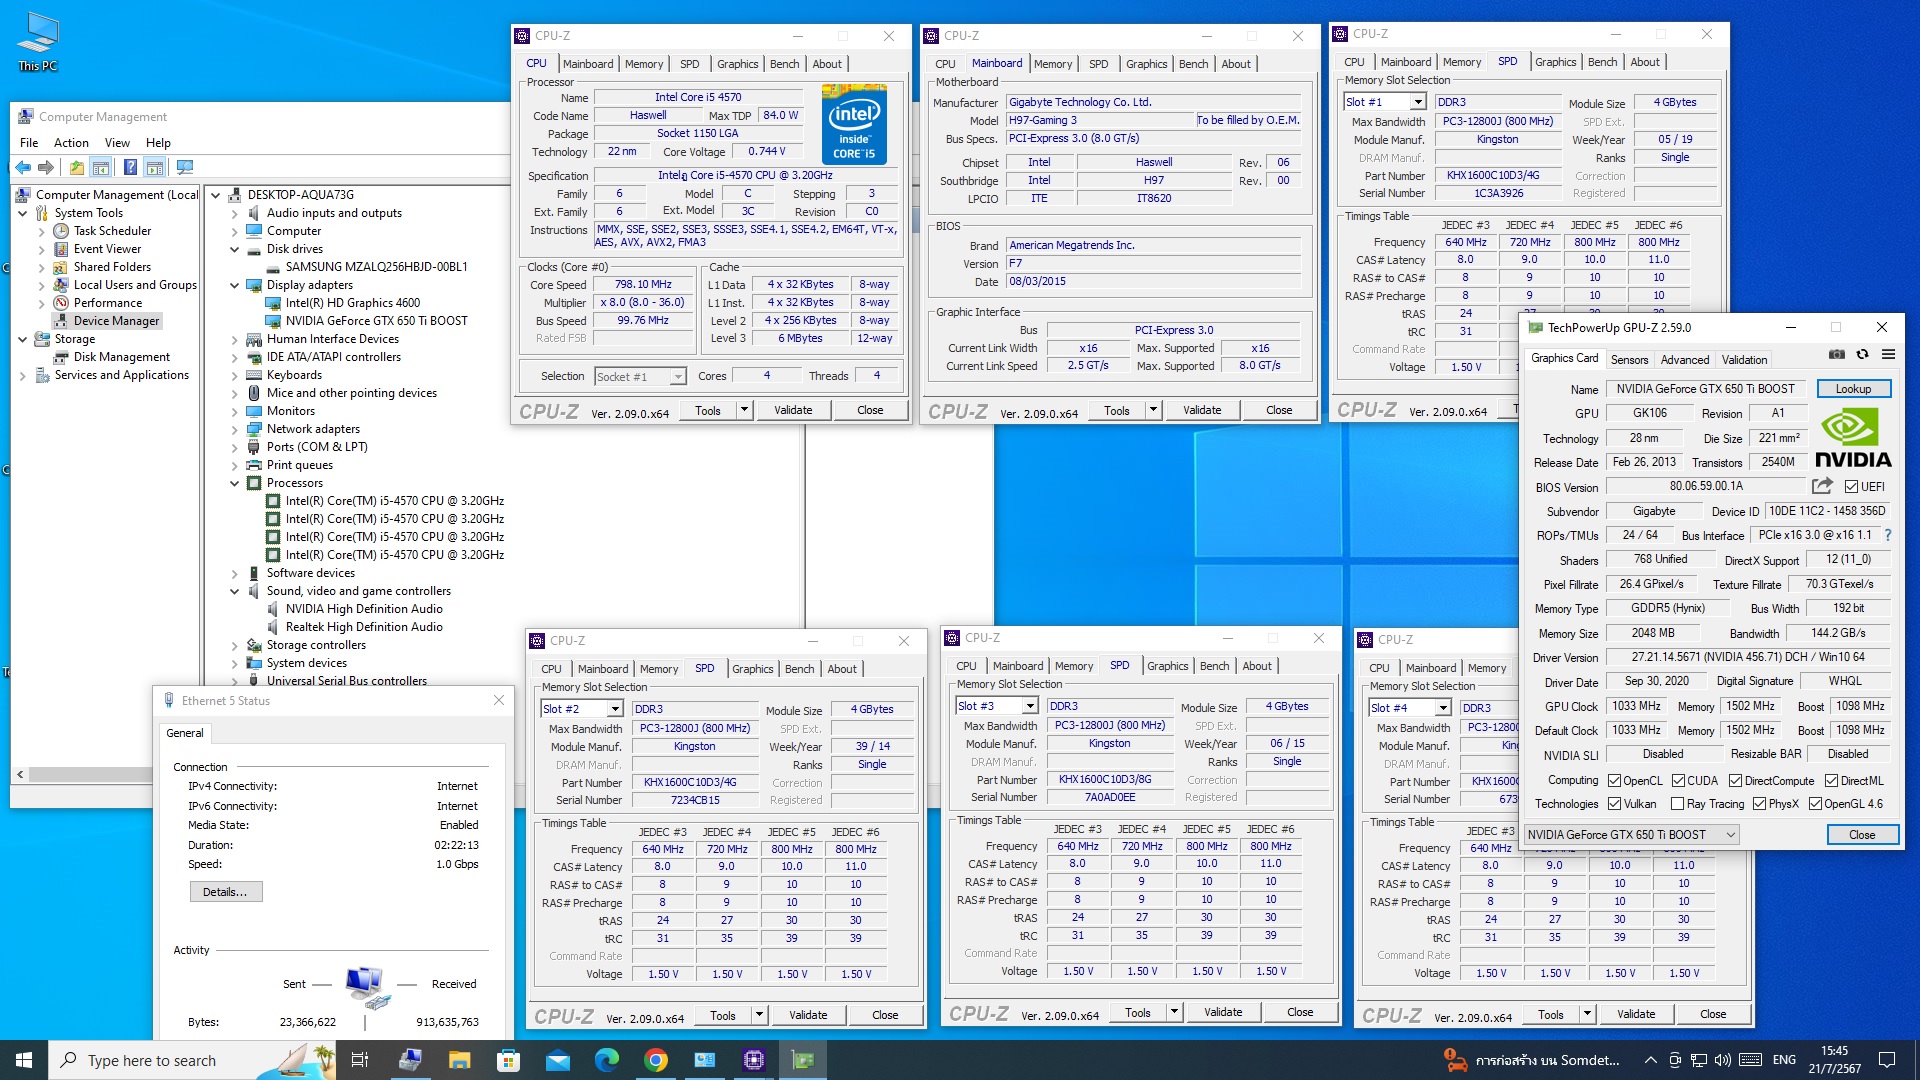The width and height of the screenshot is (1920, 1080).
Task: Toggle the UEFI checkbox in GPU-Z
Action: coord(1851,487)
